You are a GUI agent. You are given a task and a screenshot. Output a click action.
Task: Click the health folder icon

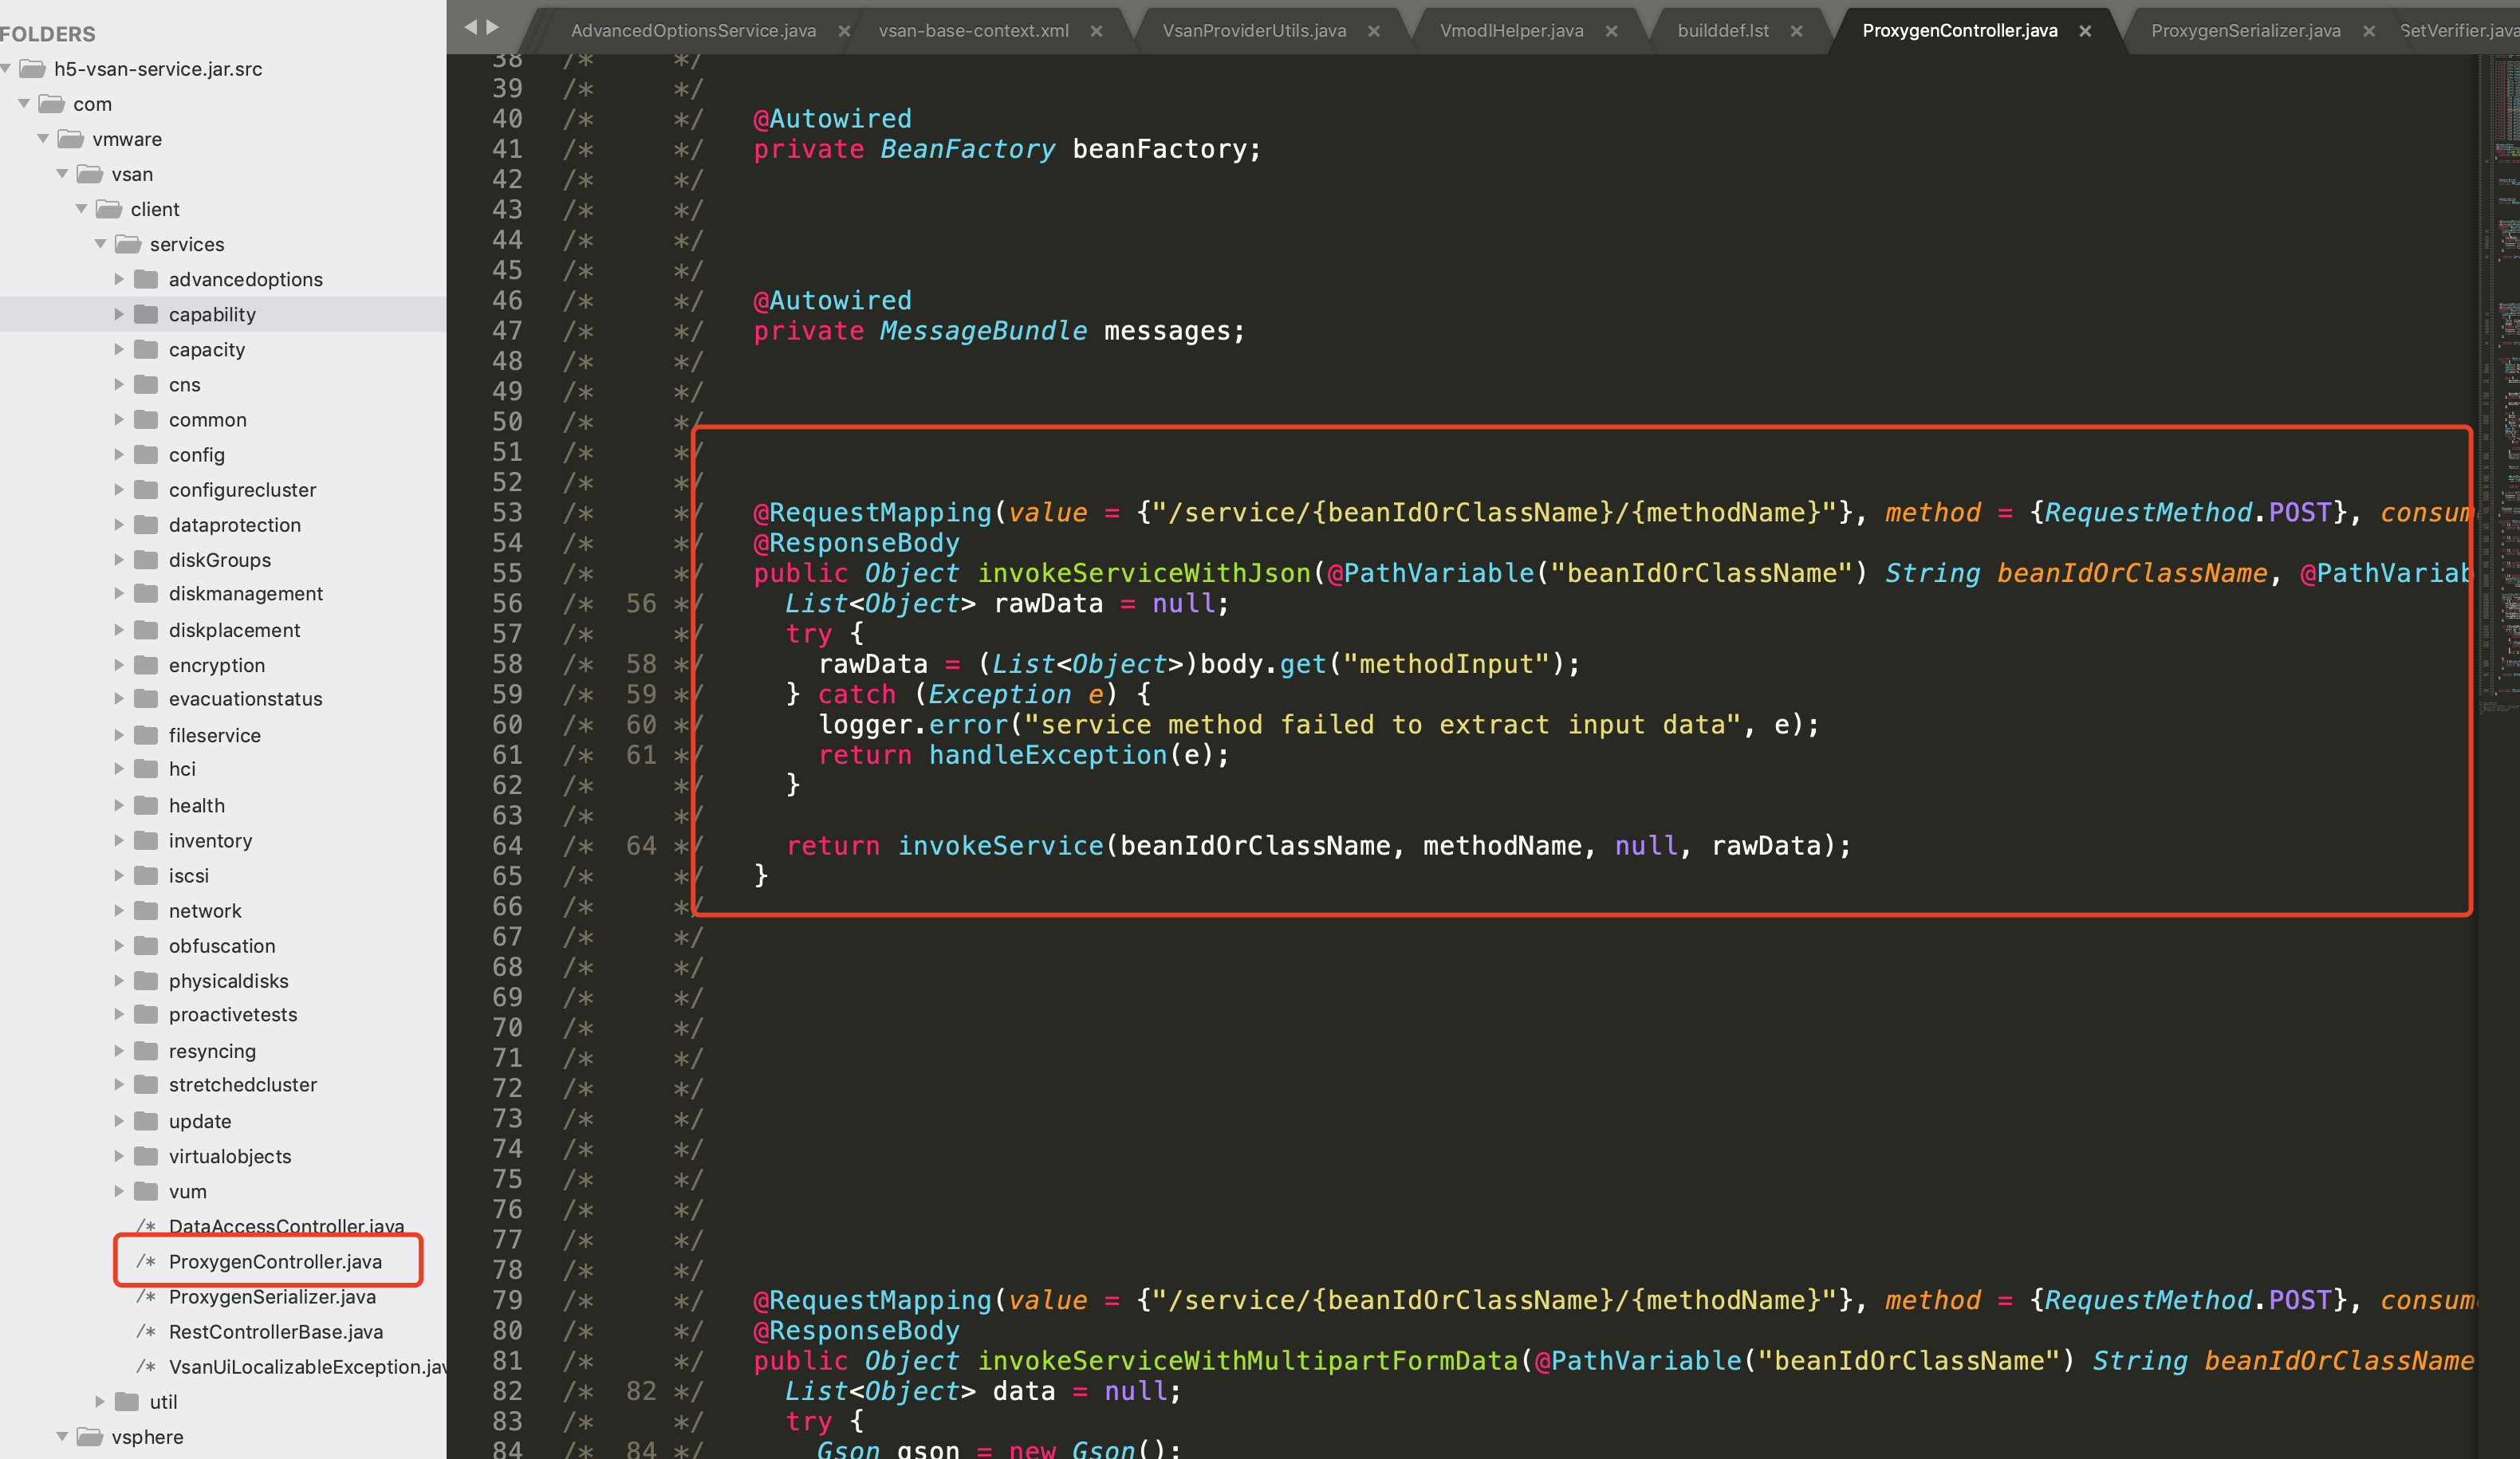[x=147, y=805]
